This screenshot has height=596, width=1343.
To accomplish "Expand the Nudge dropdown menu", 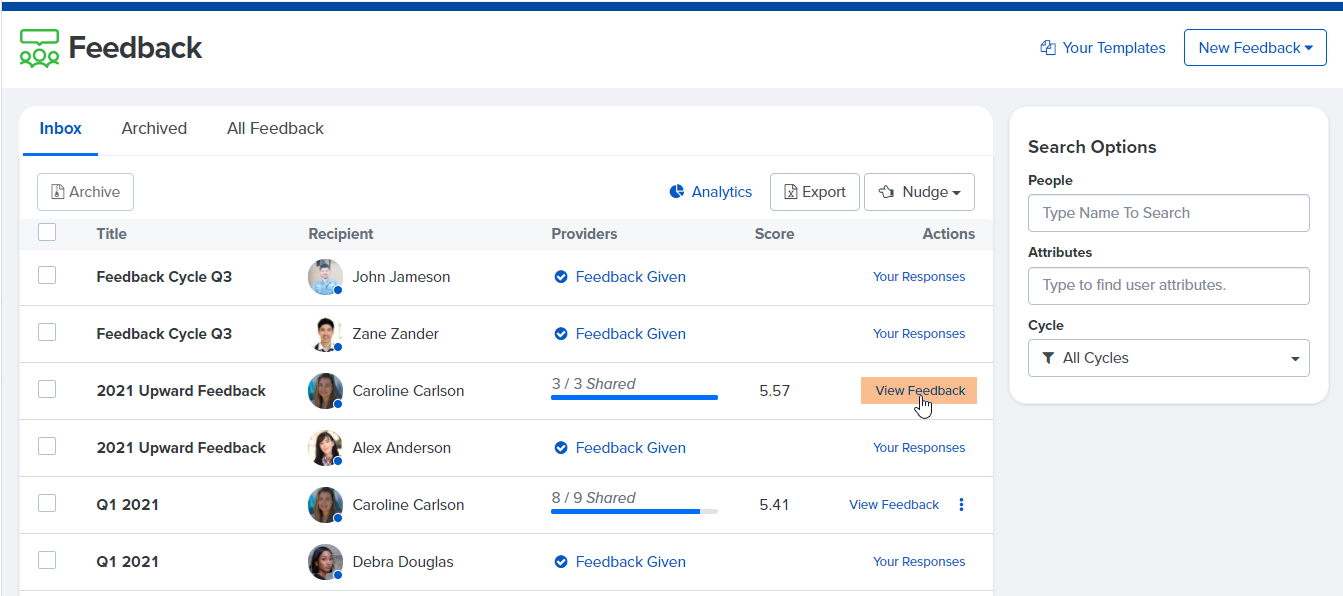I will tap(919, 192).
